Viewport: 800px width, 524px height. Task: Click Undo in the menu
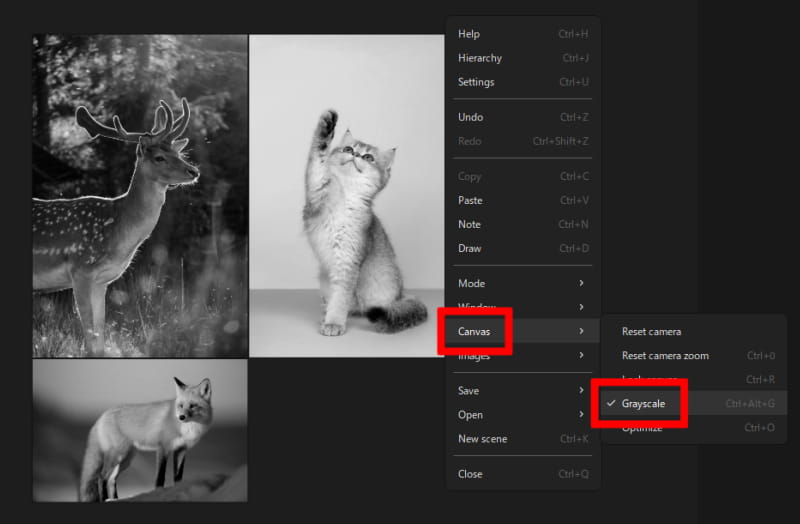(470, 117)
